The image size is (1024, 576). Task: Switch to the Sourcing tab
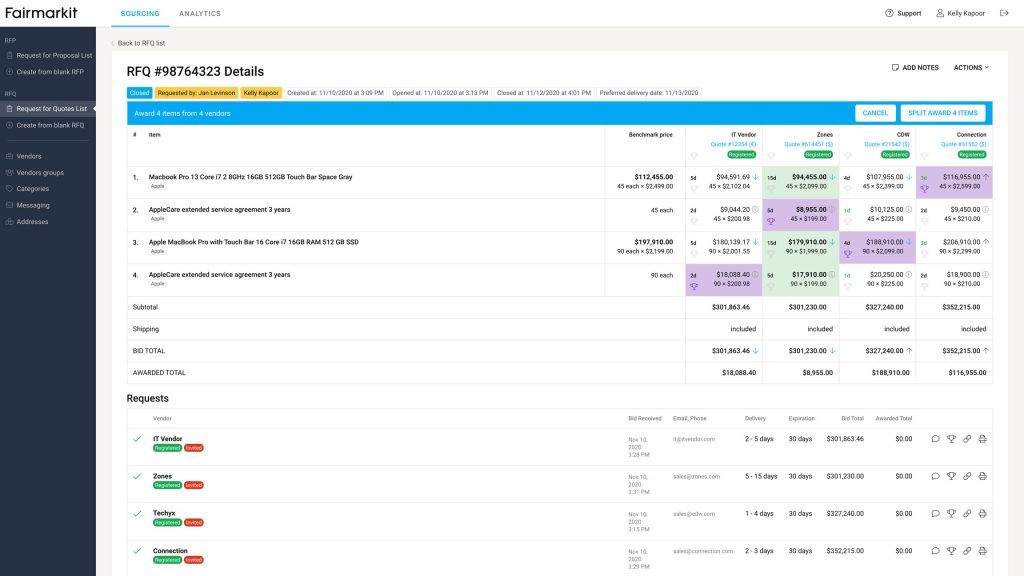point(140,14)
